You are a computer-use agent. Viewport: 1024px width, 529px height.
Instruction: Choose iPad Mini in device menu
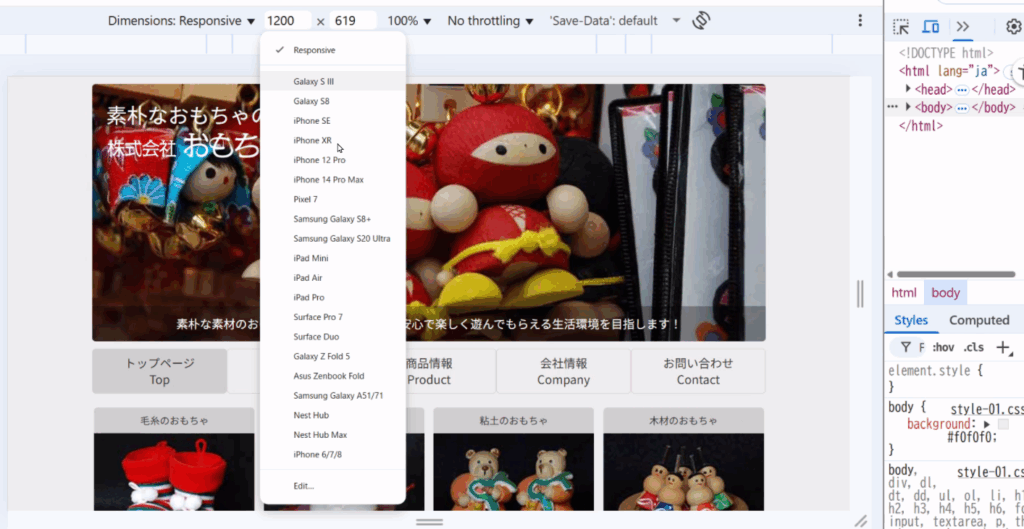(311, 258)
